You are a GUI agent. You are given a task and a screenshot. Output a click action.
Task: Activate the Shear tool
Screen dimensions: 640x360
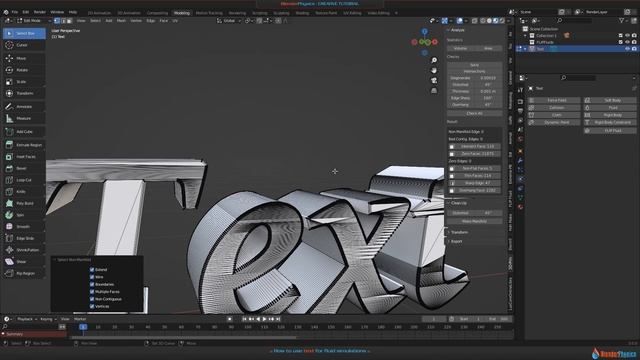(24, 262)
